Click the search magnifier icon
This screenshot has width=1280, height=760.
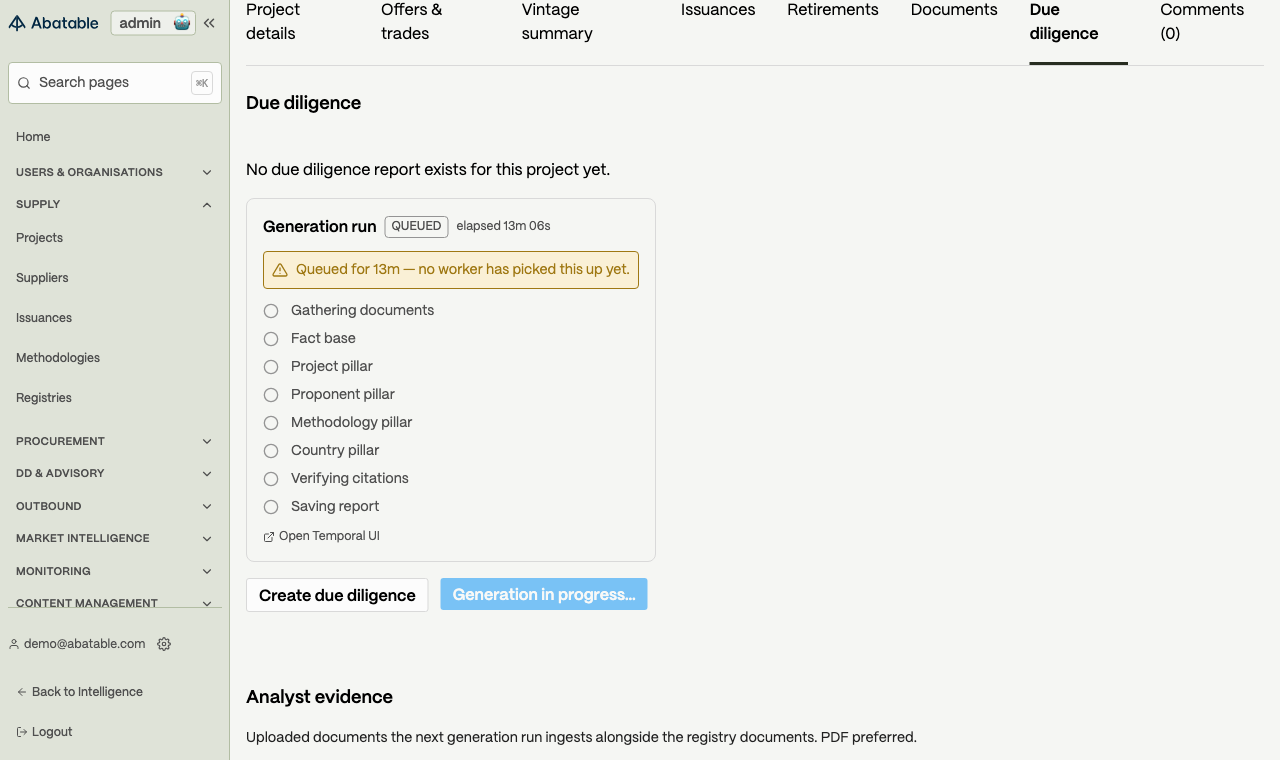click(x=24, y=83)
